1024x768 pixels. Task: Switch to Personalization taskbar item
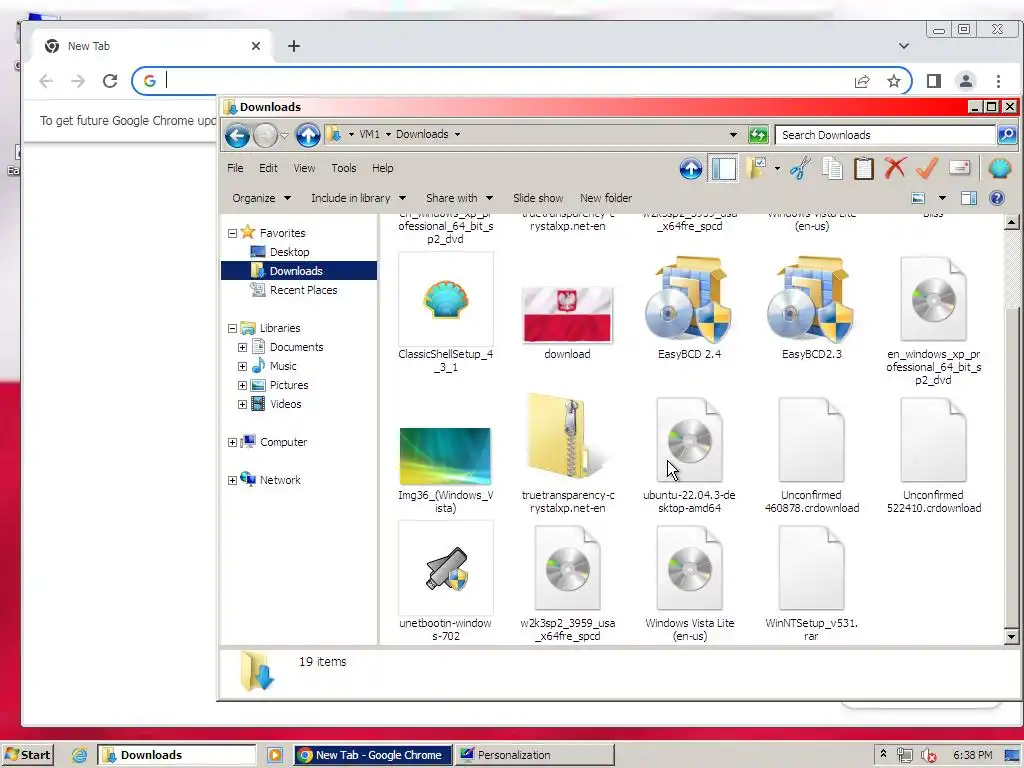click(534, 755)
